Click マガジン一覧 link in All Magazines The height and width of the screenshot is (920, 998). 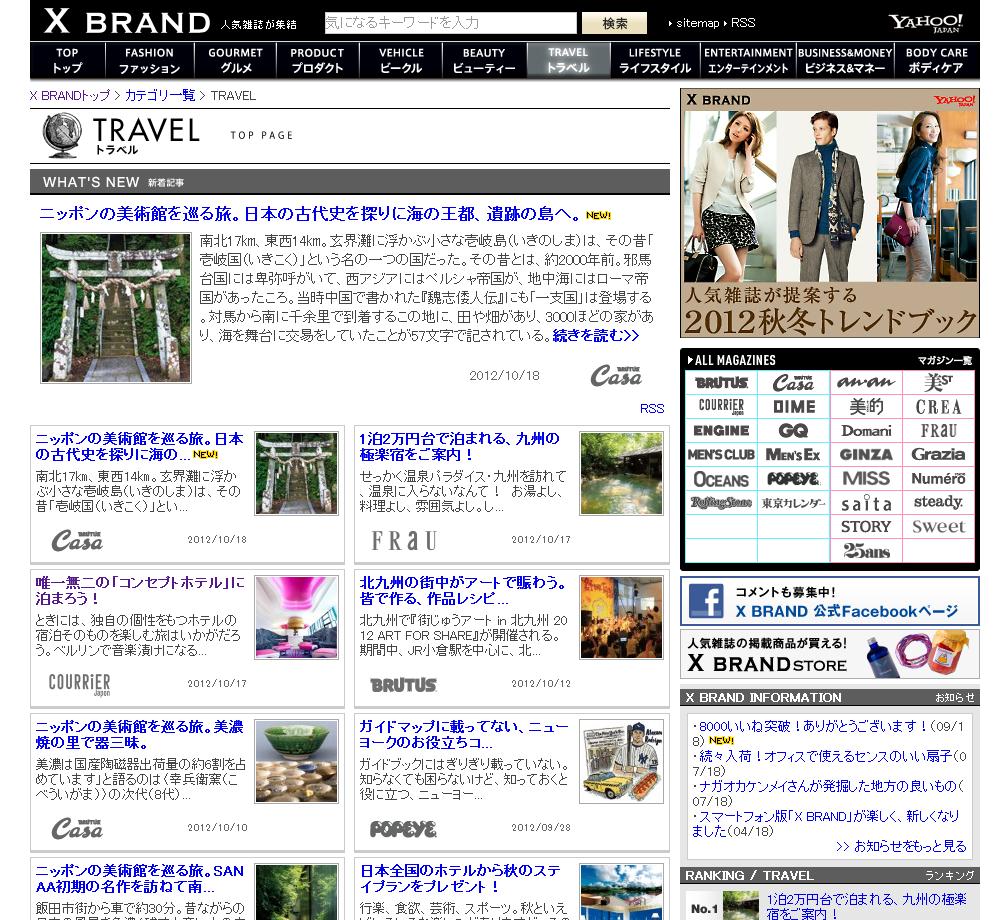point(945,360)
